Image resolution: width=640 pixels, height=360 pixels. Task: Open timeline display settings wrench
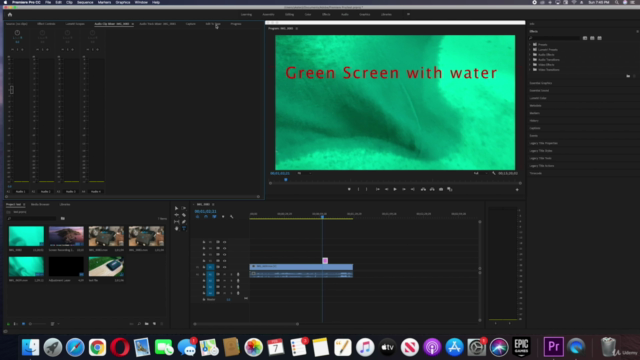click(231, 217)
